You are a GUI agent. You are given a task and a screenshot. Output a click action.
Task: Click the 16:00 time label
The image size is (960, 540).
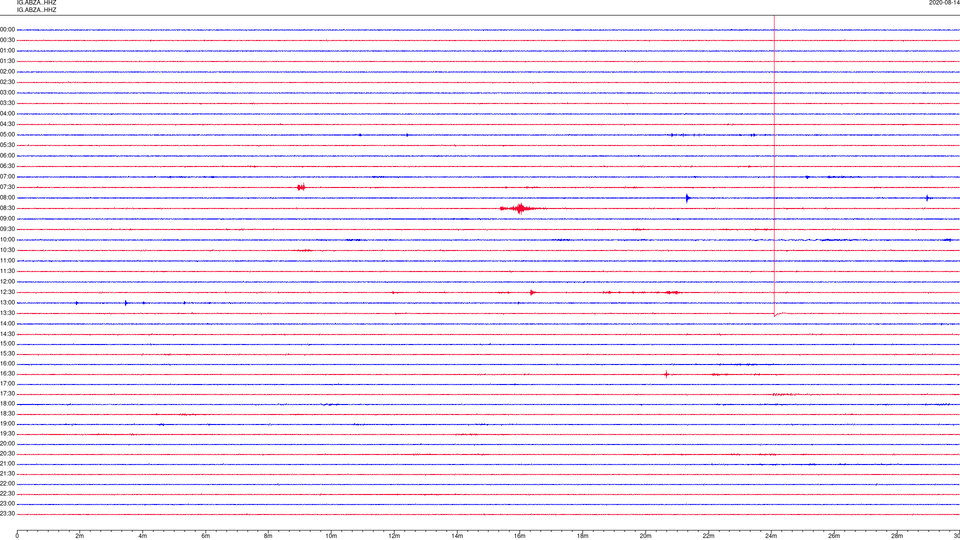[x=7, y=364]
